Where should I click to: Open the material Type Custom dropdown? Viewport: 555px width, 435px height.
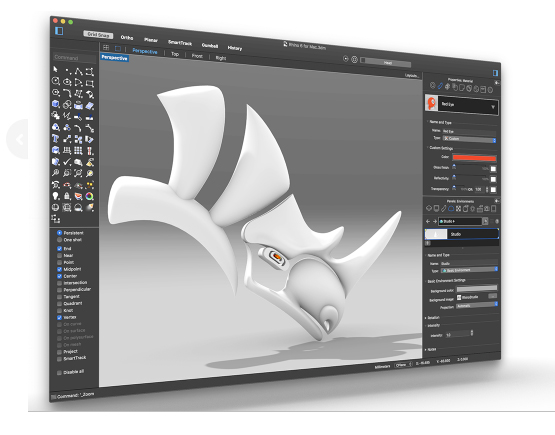pos(469,139)
